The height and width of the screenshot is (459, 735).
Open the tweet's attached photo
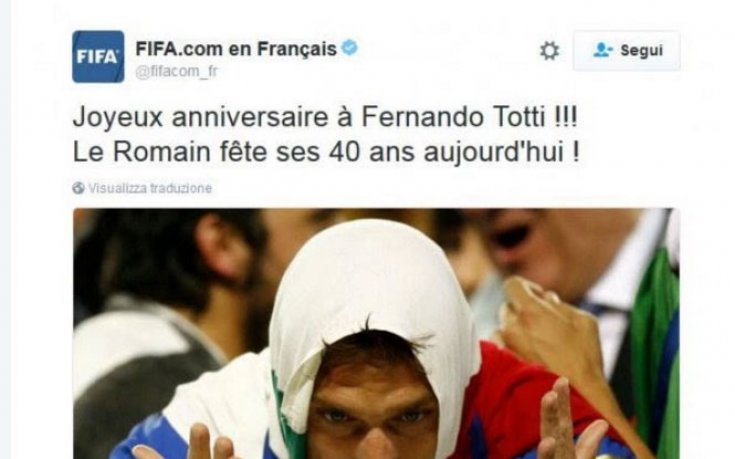click(376, 333)
